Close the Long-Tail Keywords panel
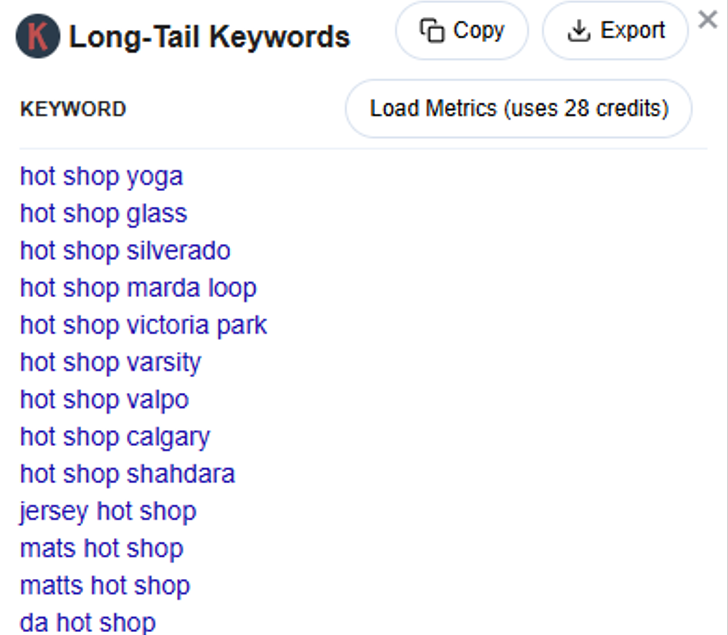Image resolution: width=728 pixels, height=635 pixels. coord(707,20)
